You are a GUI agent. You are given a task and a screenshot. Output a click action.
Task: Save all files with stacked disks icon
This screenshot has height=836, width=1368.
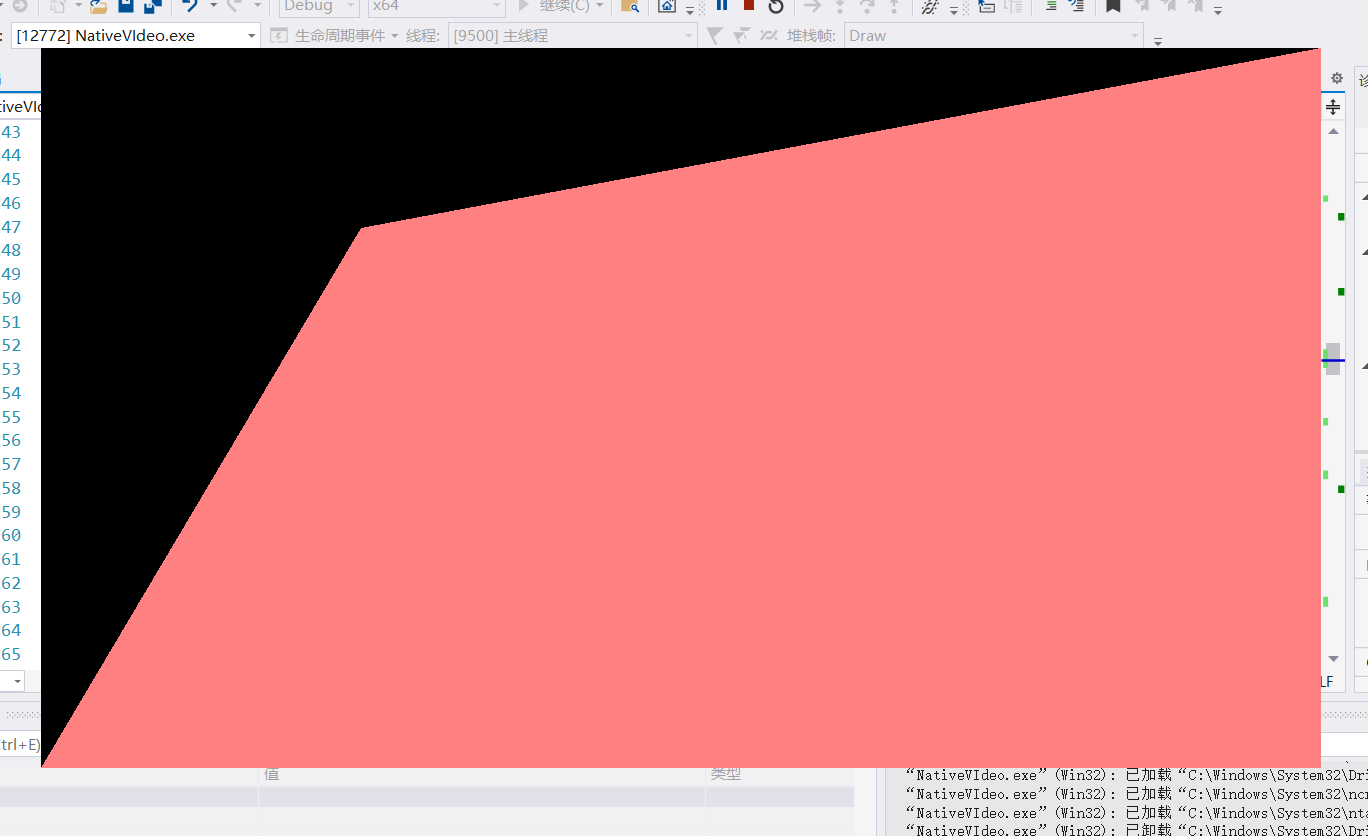[x=152, y=6]
